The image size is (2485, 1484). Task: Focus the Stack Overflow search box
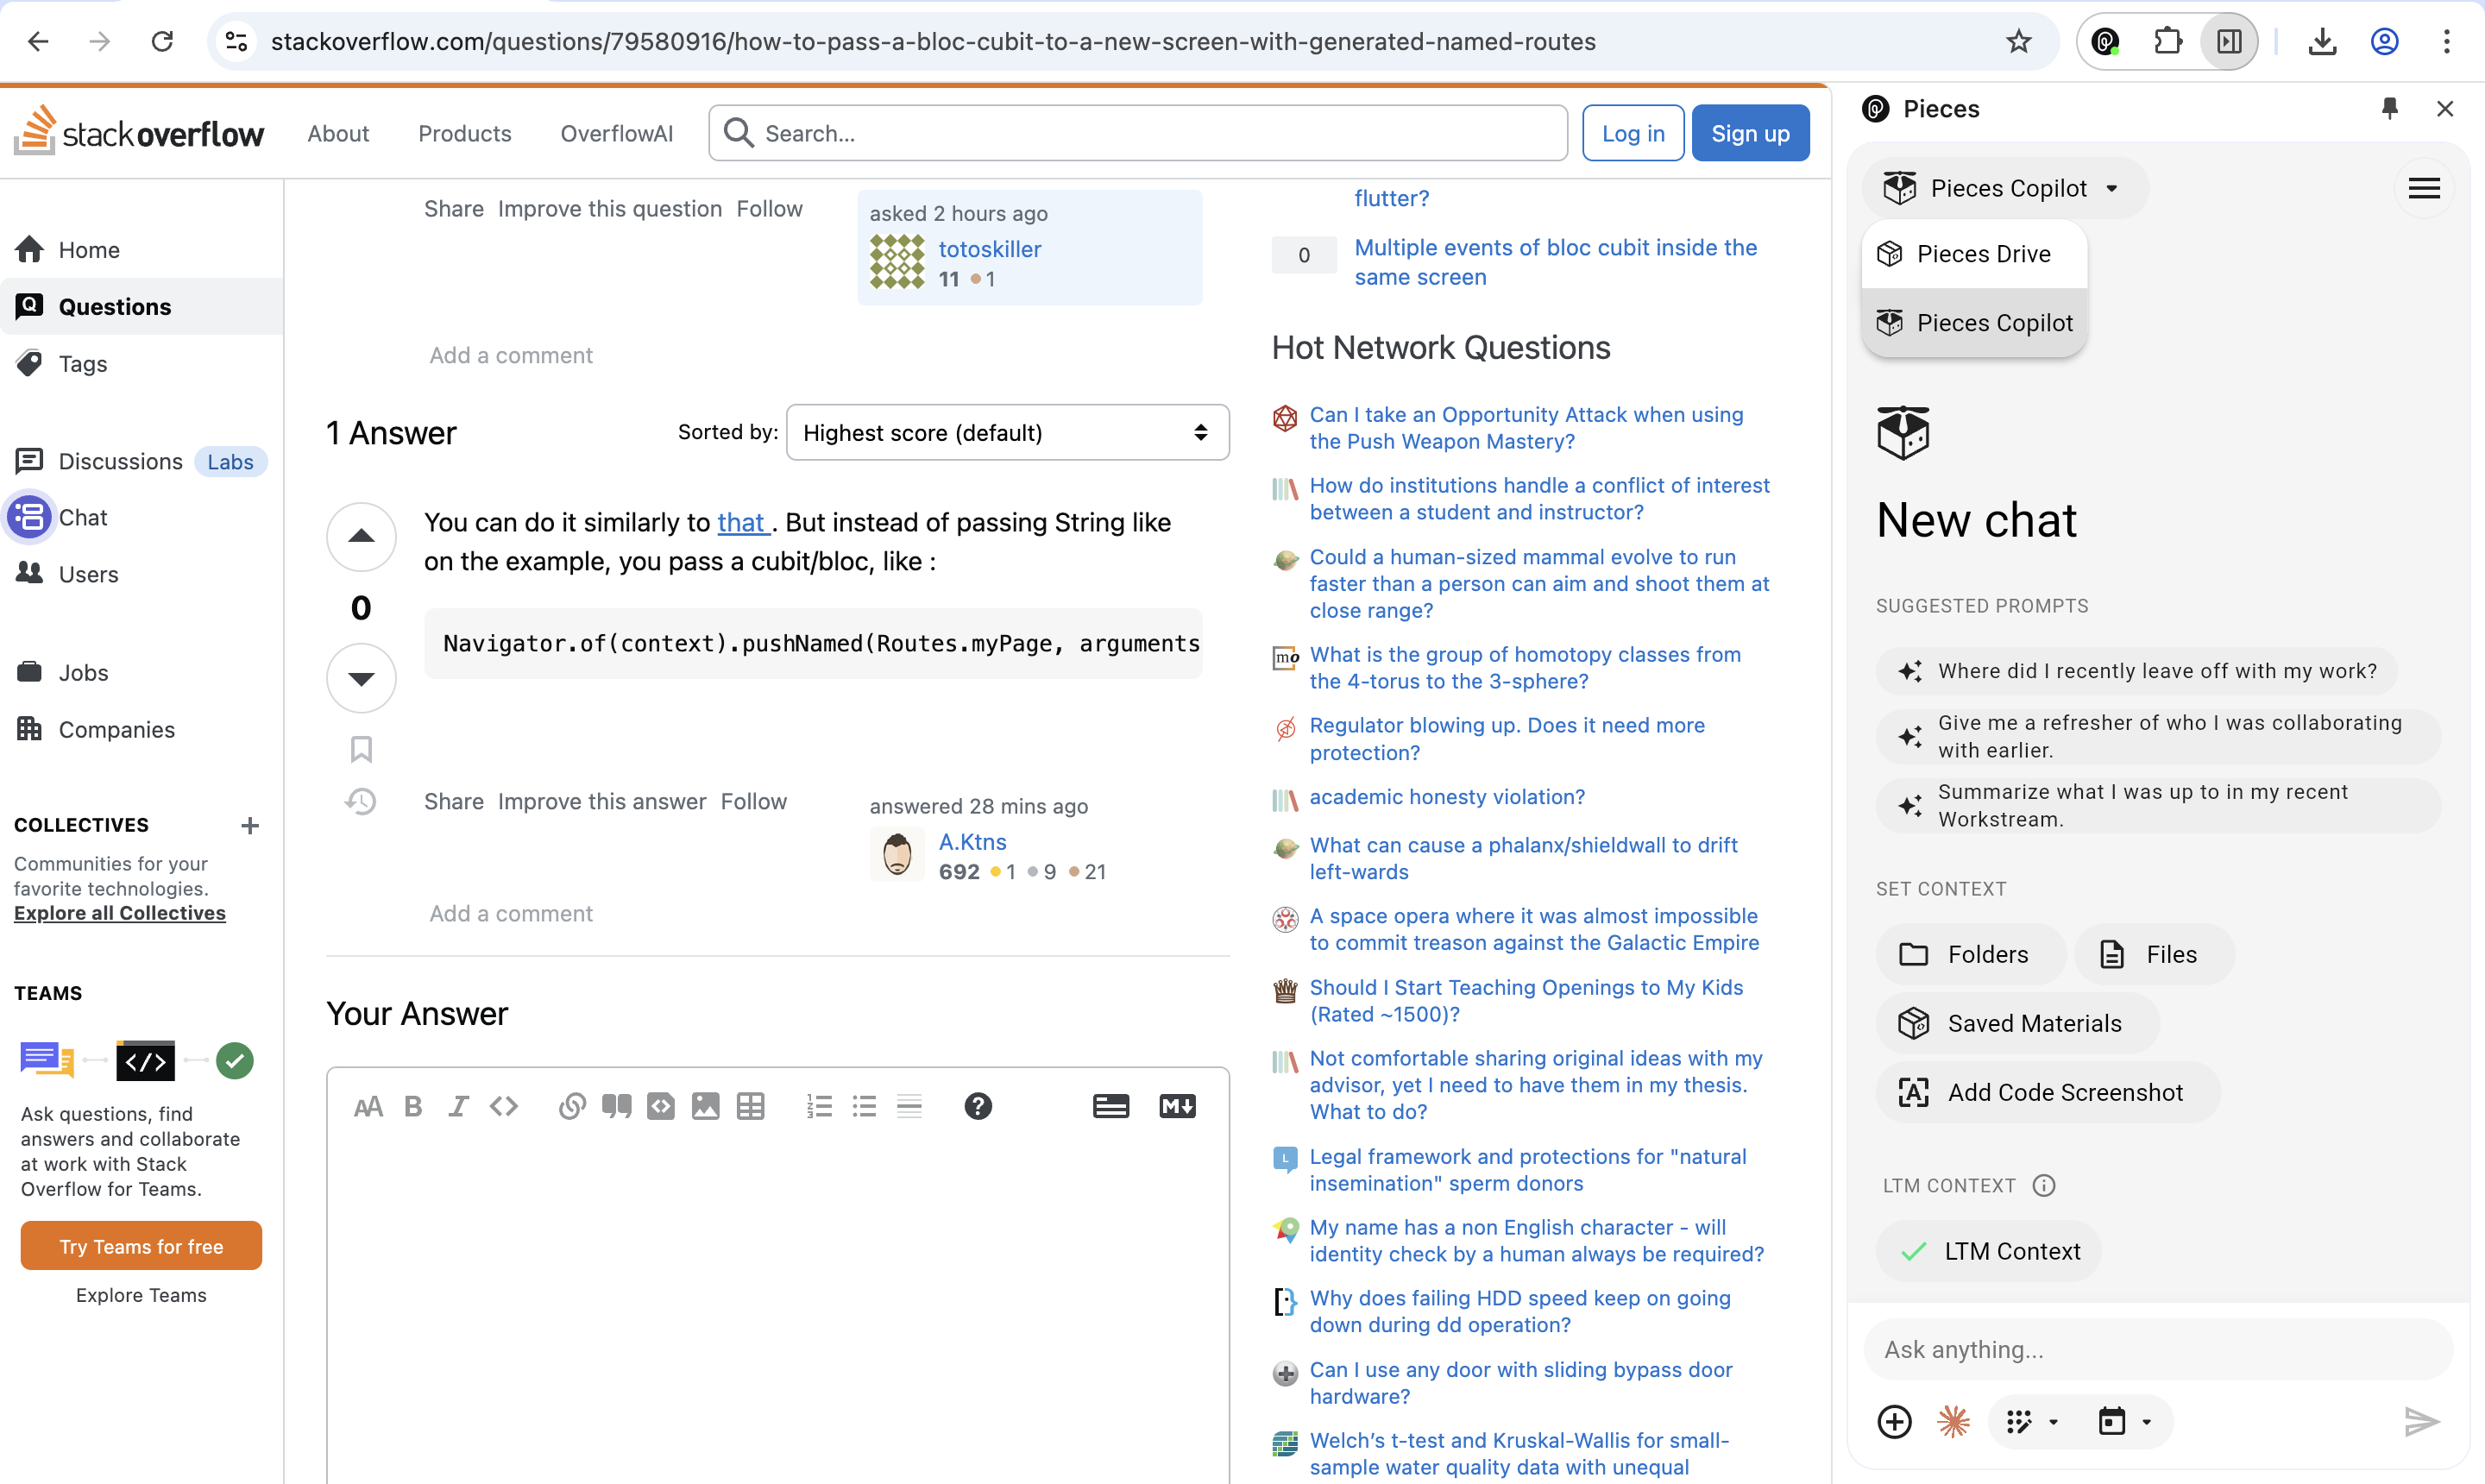point(1138,133)
